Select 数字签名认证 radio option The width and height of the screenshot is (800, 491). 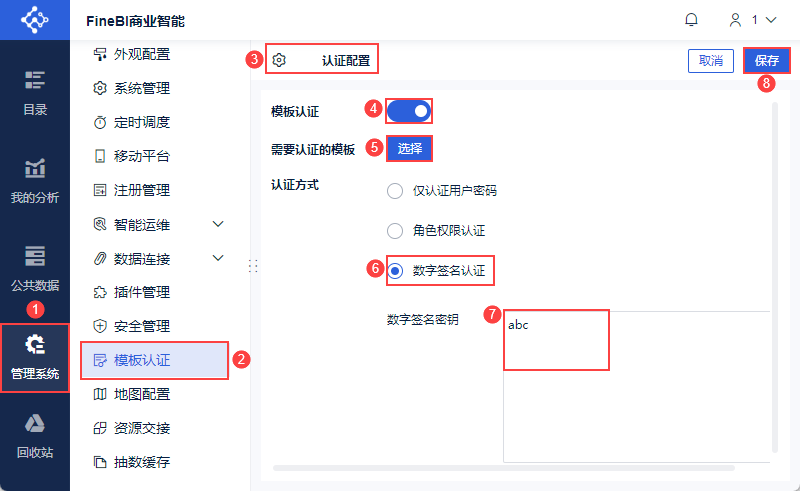click(395, 270)
